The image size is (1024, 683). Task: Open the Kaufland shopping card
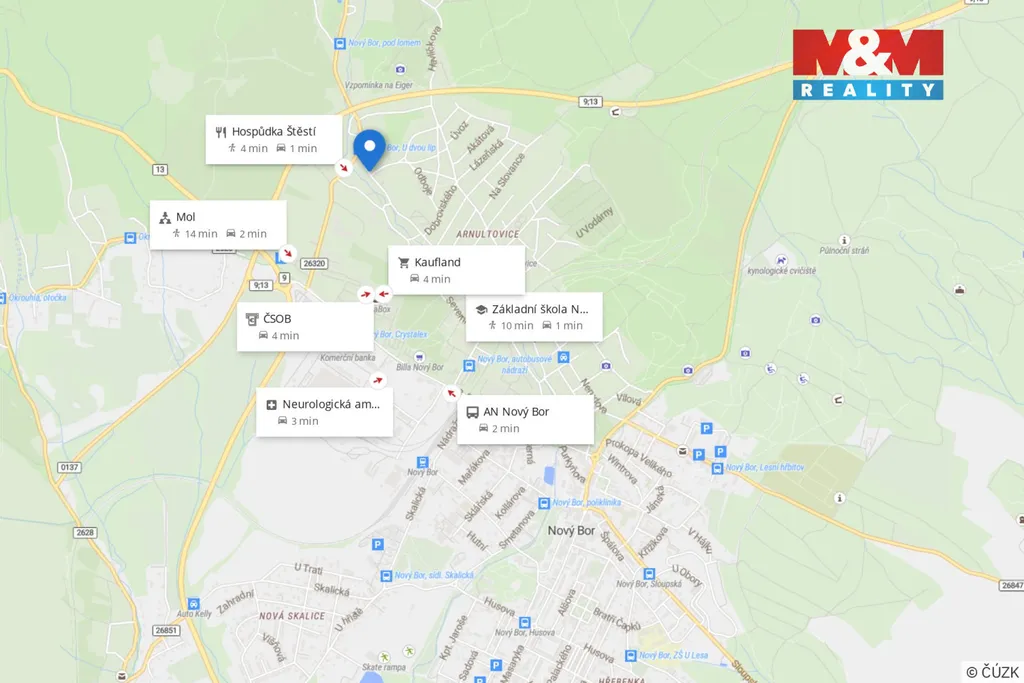[456, 270]
